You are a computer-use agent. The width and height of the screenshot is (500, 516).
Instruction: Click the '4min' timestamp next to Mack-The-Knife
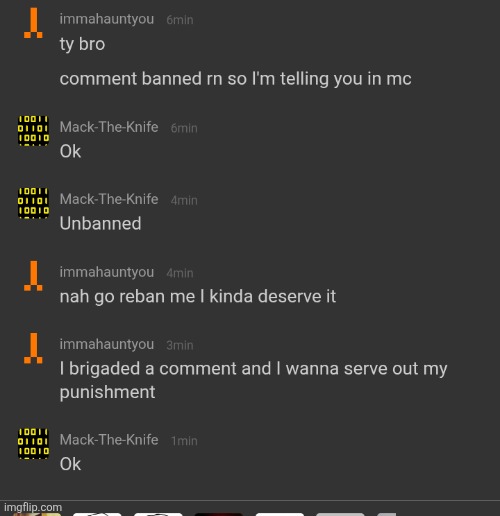(184, 200)
